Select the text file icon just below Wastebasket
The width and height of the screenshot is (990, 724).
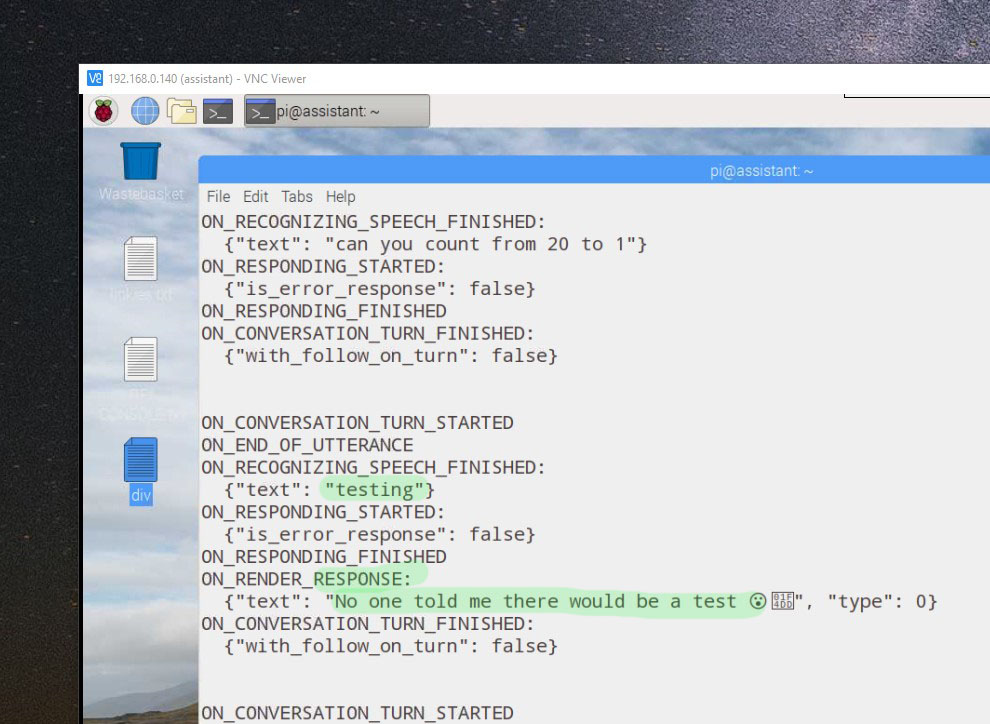pyautogui.click(x=140, y=259)
